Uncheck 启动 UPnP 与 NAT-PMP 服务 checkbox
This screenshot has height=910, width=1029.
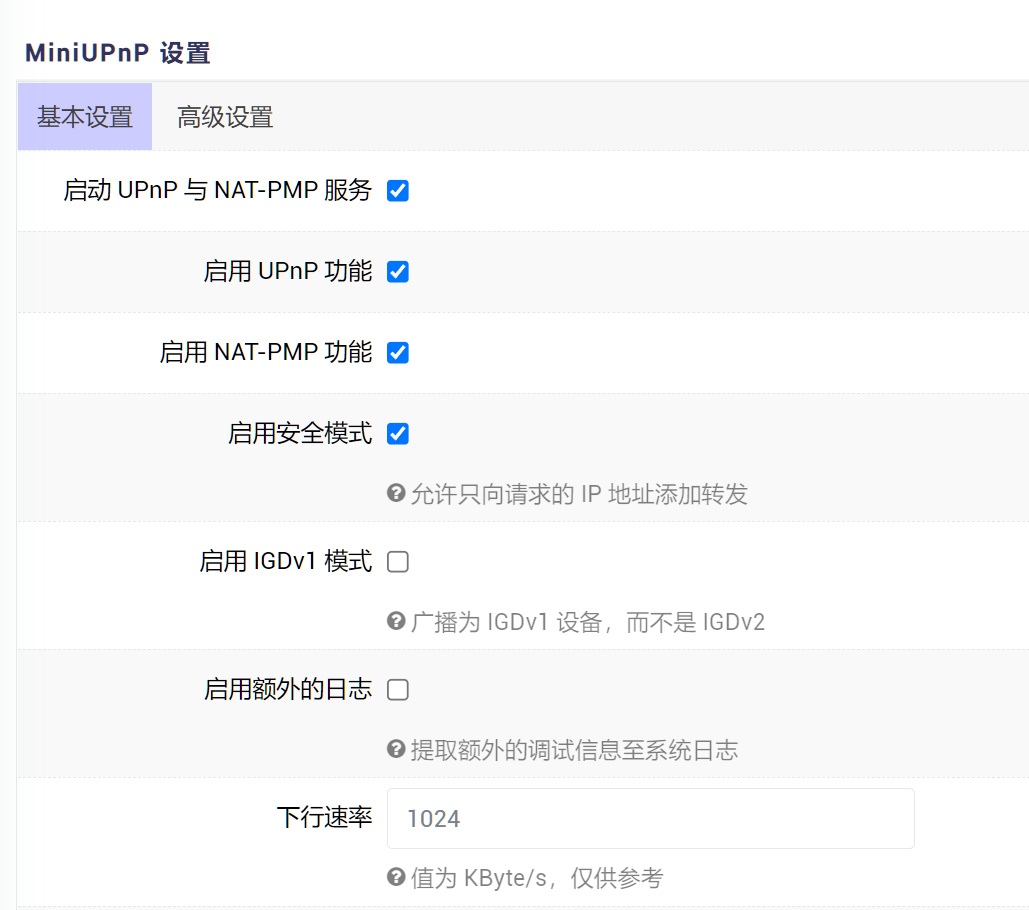pyautogui.click(x=398, y=191)
